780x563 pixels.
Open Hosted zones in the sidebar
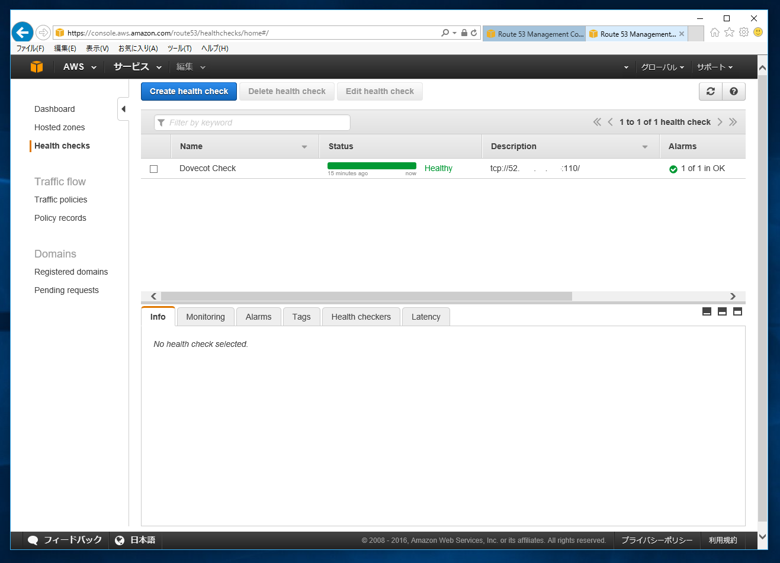59,127
